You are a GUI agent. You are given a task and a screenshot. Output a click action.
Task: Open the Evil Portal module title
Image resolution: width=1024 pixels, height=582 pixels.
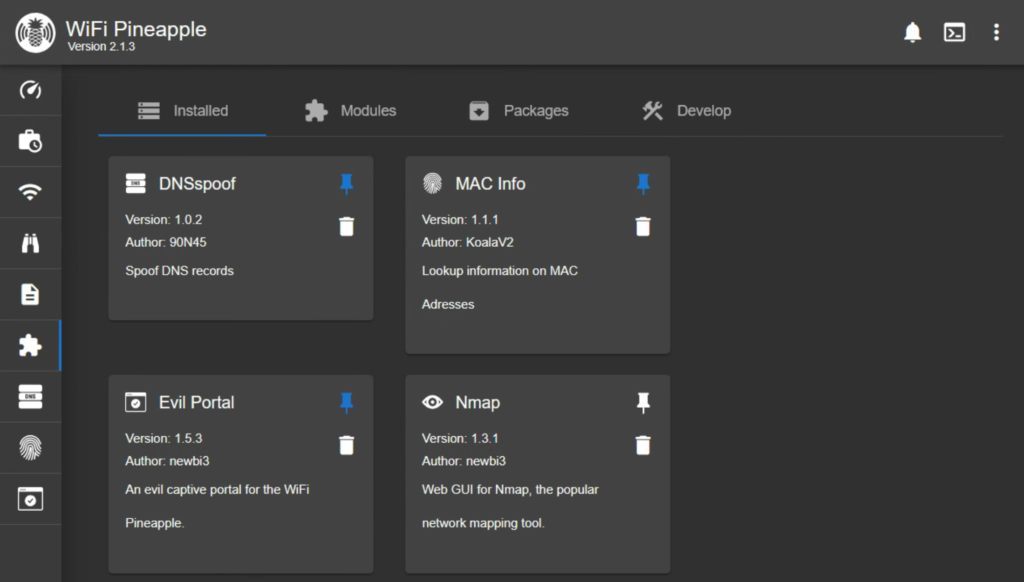tap(197, 402)
